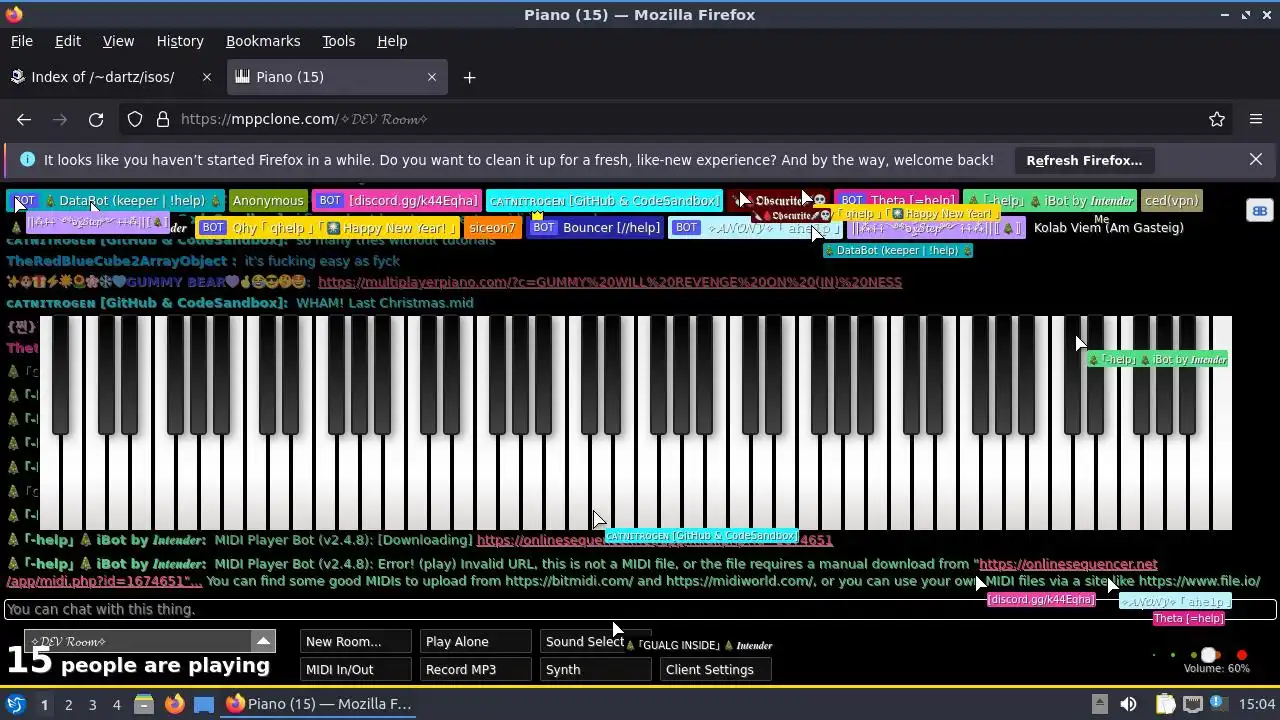Select participant siceon7
Viewport: 1280px width, 720px height.
click(x=492, y=228)
